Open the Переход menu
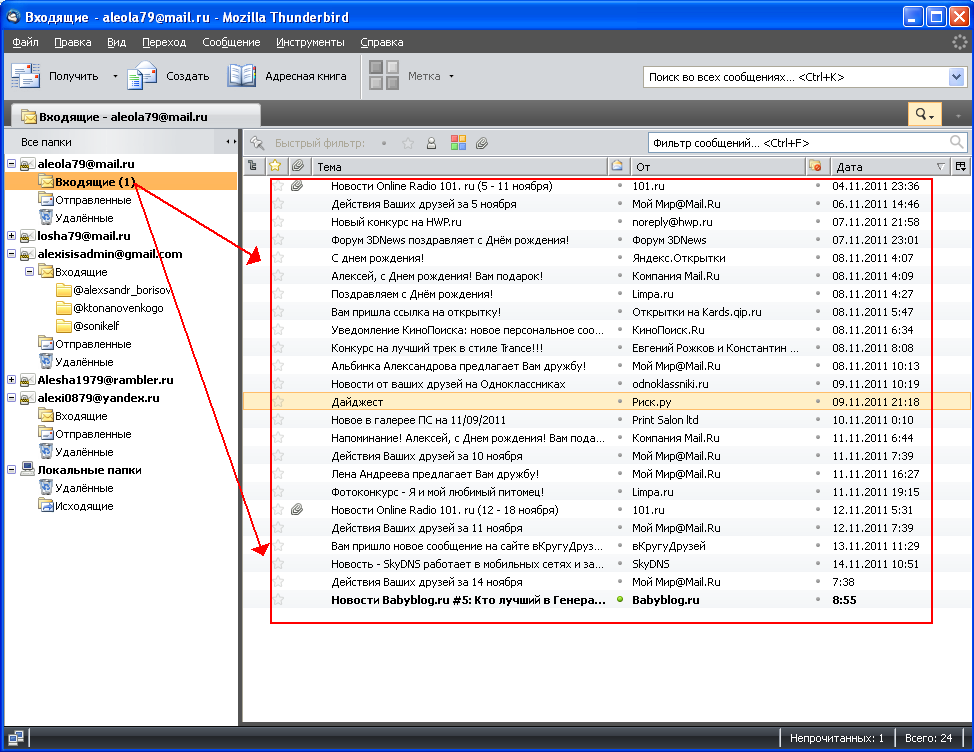Image resolution: width=974 pixels, height=752 pixels. coord(164,42)
